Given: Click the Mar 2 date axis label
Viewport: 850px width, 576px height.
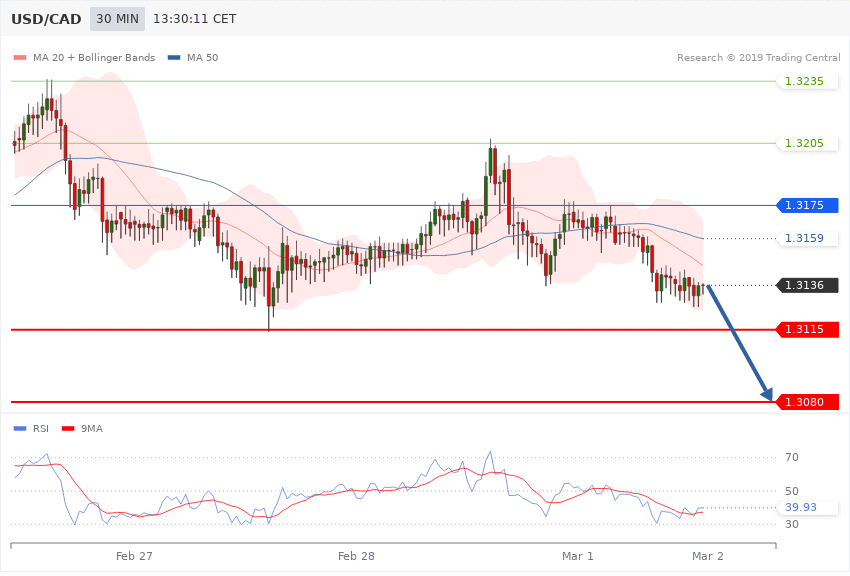Looking at the screenshot, I should (707, 556).
